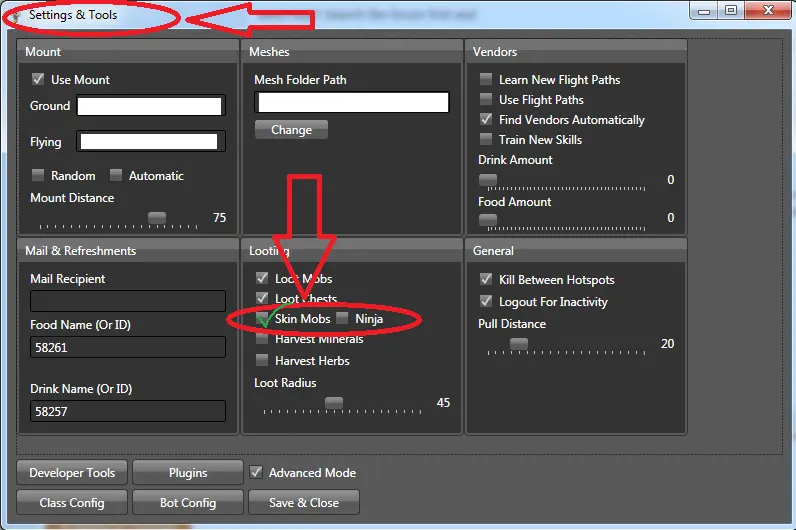Disable Find Vendors Automatically checkbox
Image resolution: width=796 pixels, height=530 pixels.
(486, 119)
